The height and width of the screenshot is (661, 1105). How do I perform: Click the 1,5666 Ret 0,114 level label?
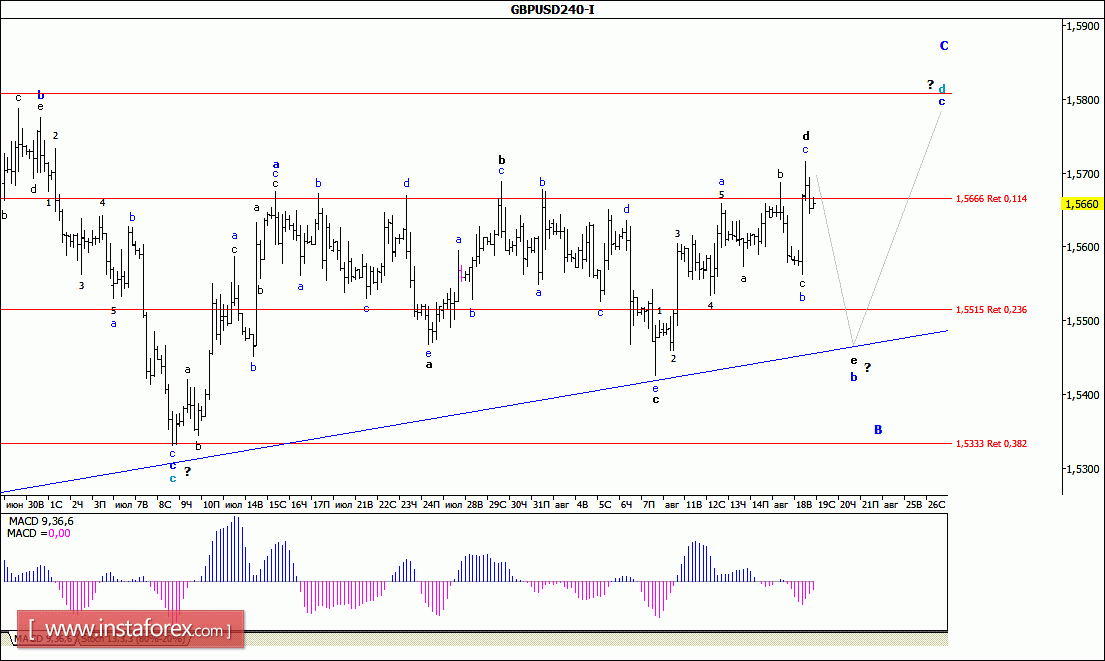991,199
